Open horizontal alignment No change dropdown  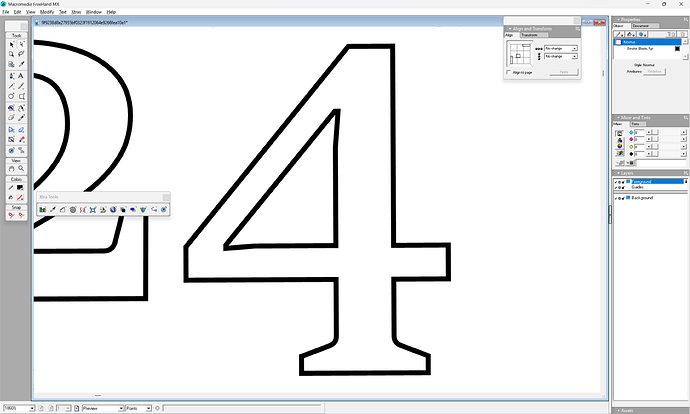point(574,48)
